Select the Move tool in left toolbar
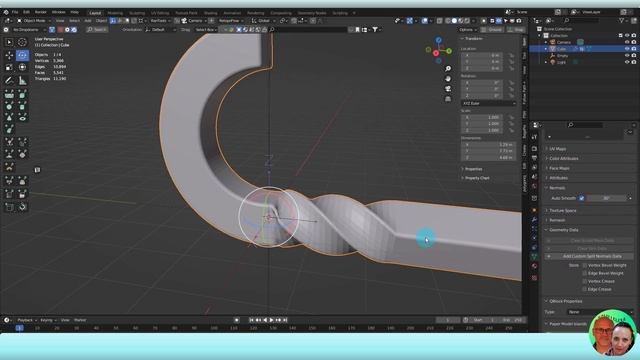 pos(9,55)
